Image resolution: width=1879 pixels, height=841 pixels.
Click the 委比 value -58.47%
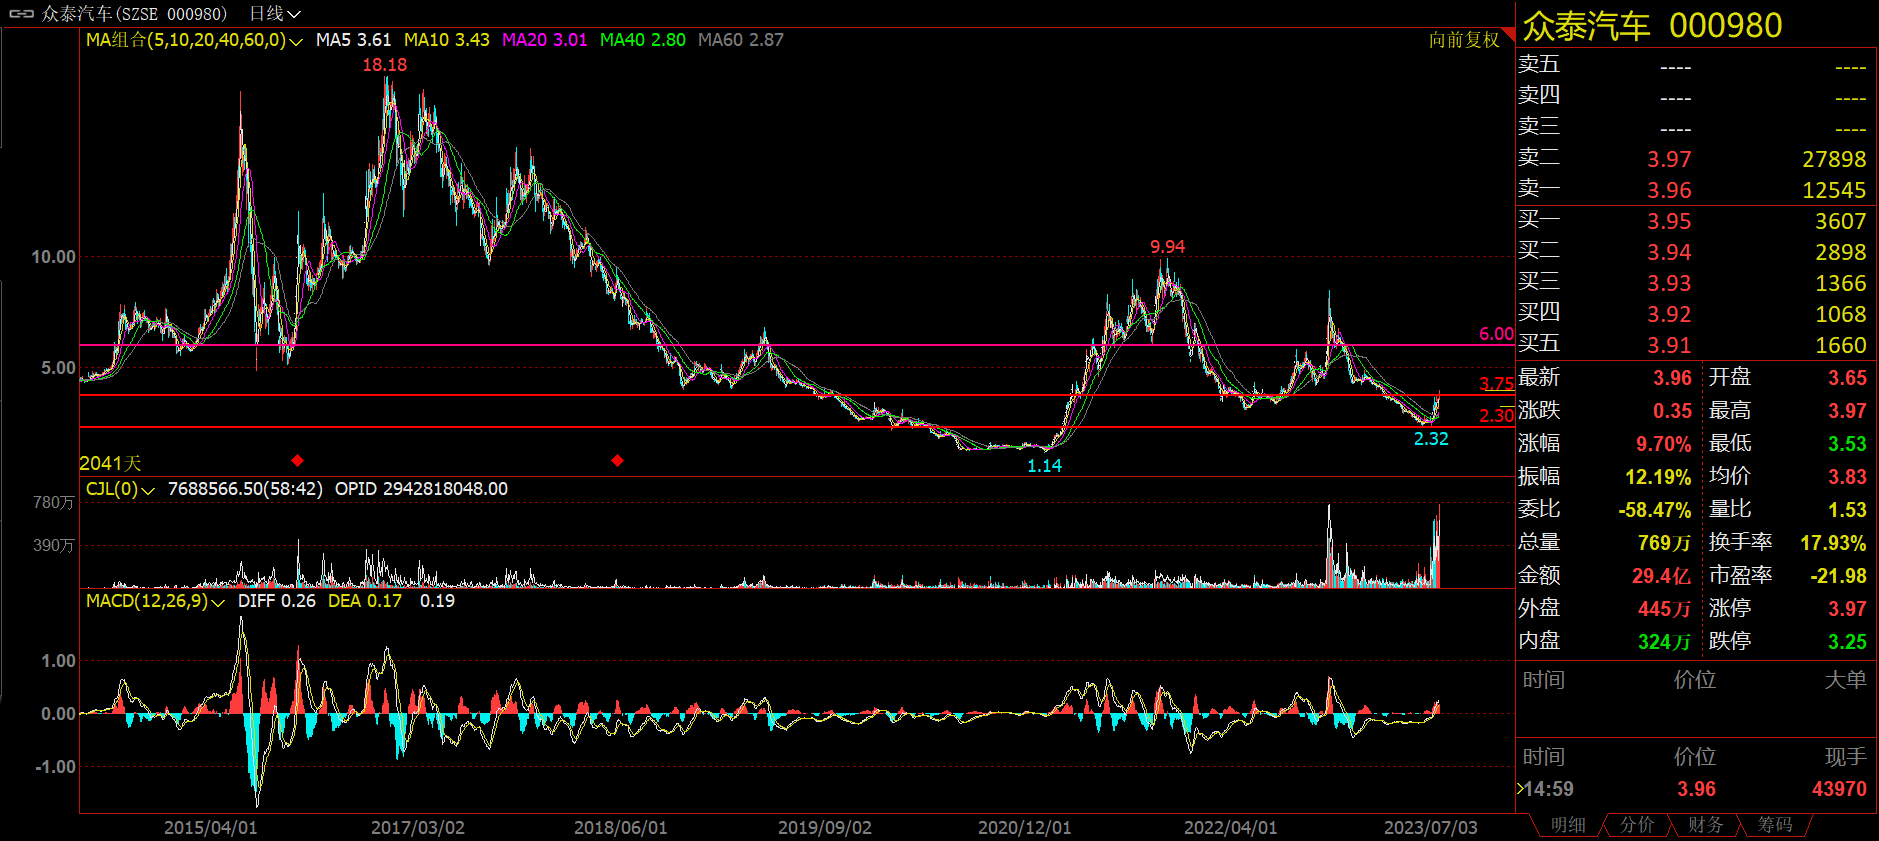click(x=1655, y=510)
